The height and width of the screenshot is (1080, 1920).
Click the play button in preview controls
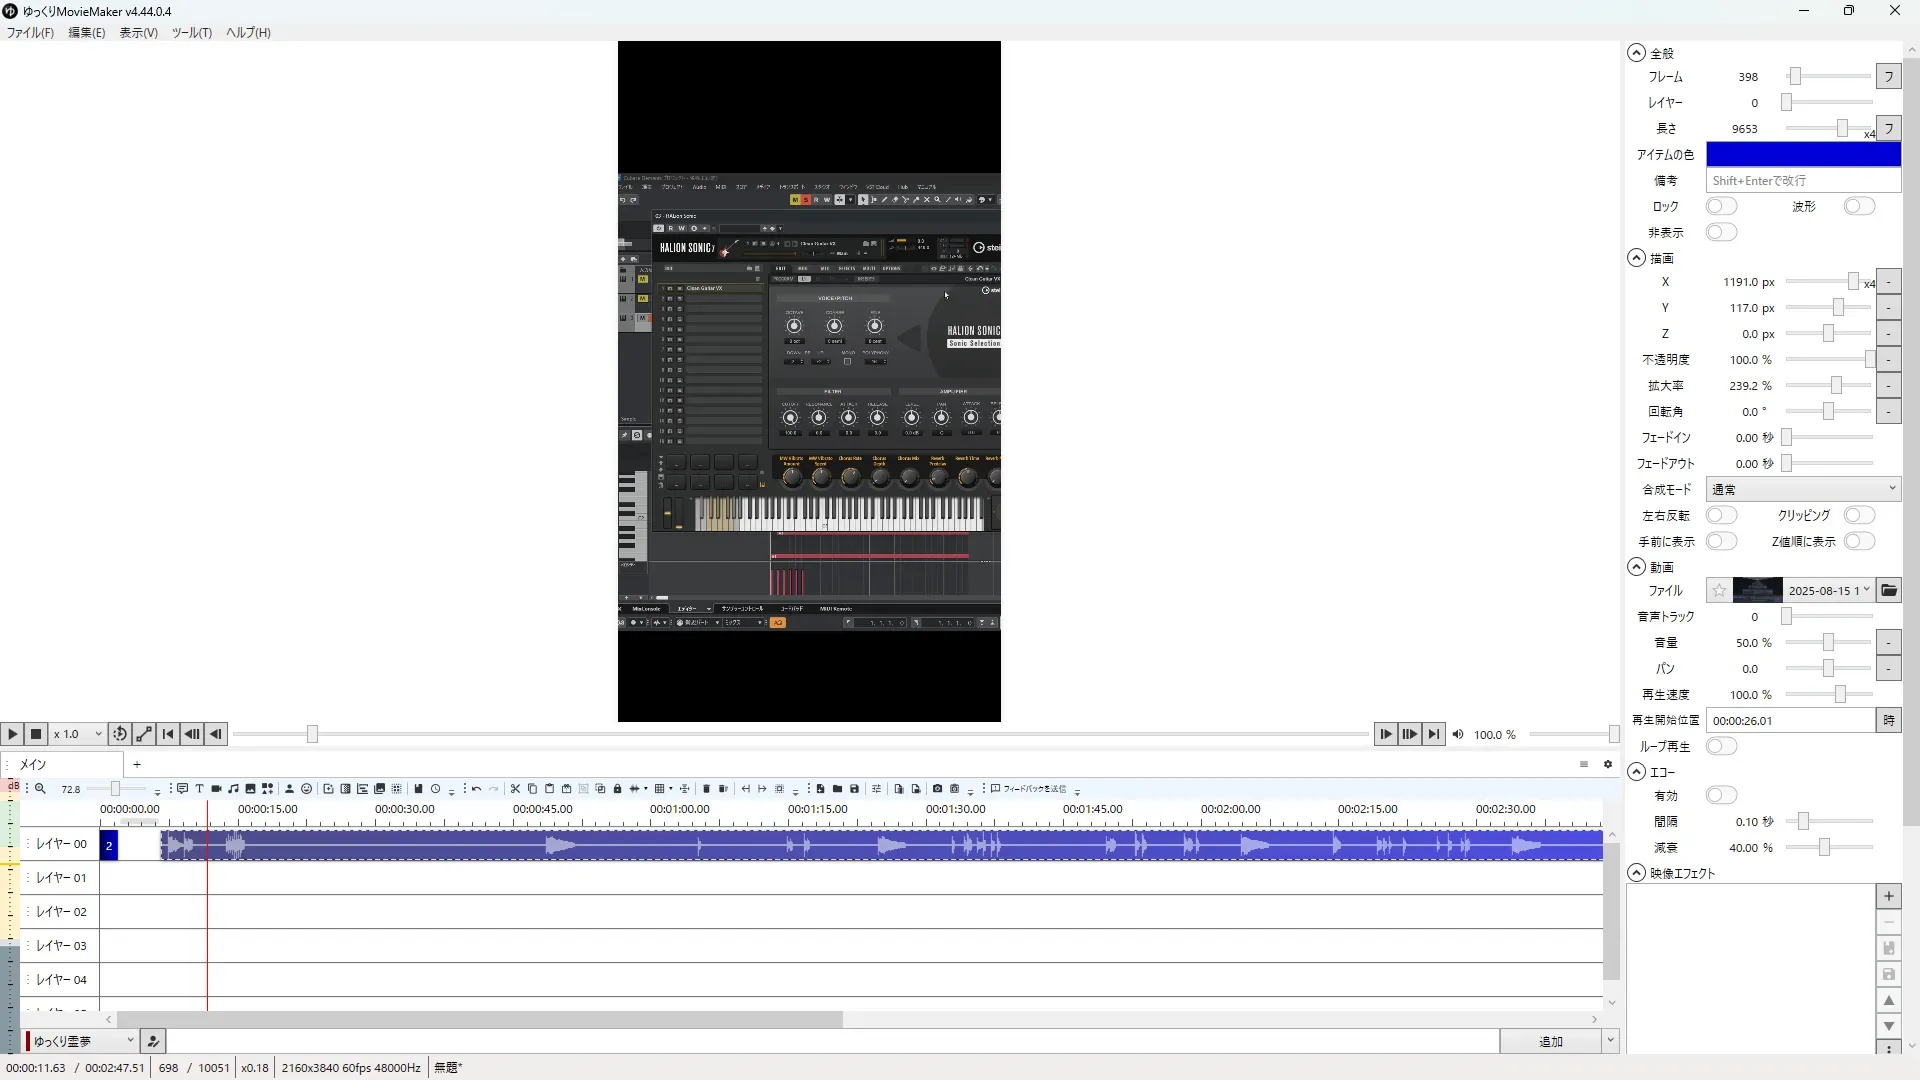[12, 734]
